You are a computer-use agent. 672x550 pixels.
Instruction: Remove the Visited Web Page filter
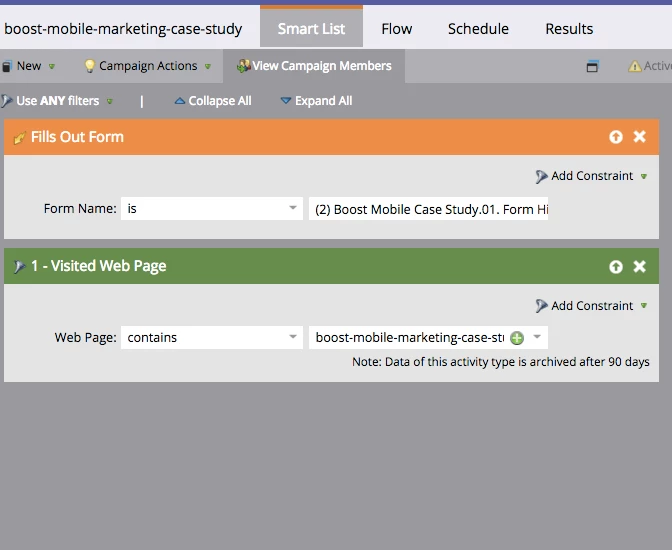coord(639,267)
